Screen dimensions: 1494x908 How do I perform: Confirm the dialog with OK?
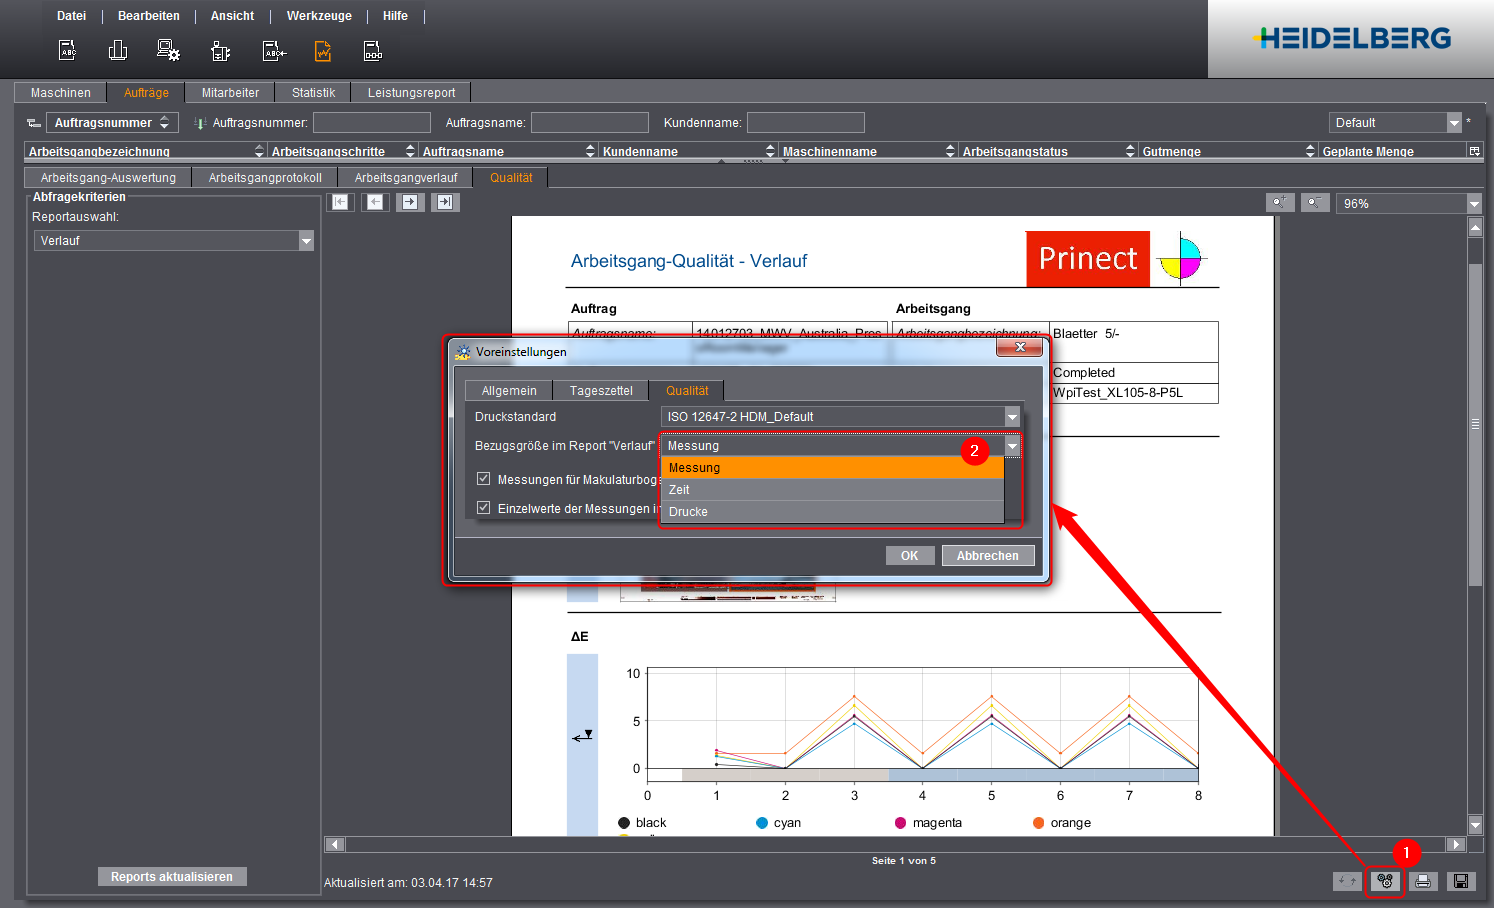point(910,556)
